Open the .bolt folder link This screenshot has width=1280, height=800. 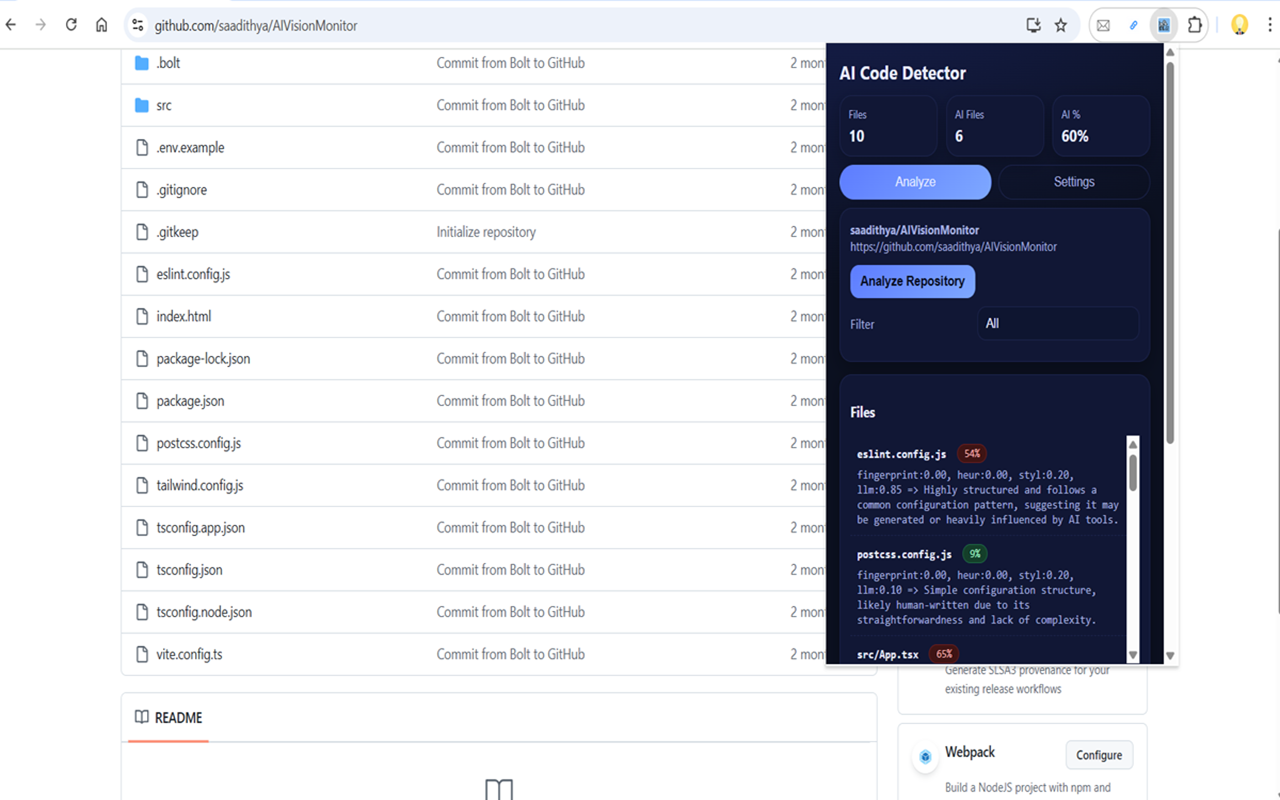click(168, 63)
